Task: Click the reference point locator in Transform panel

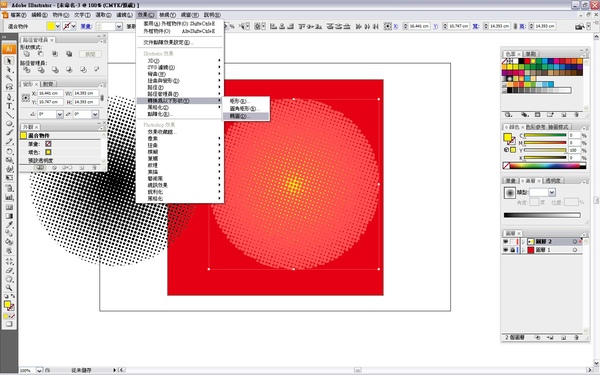Action: [26, 98]
